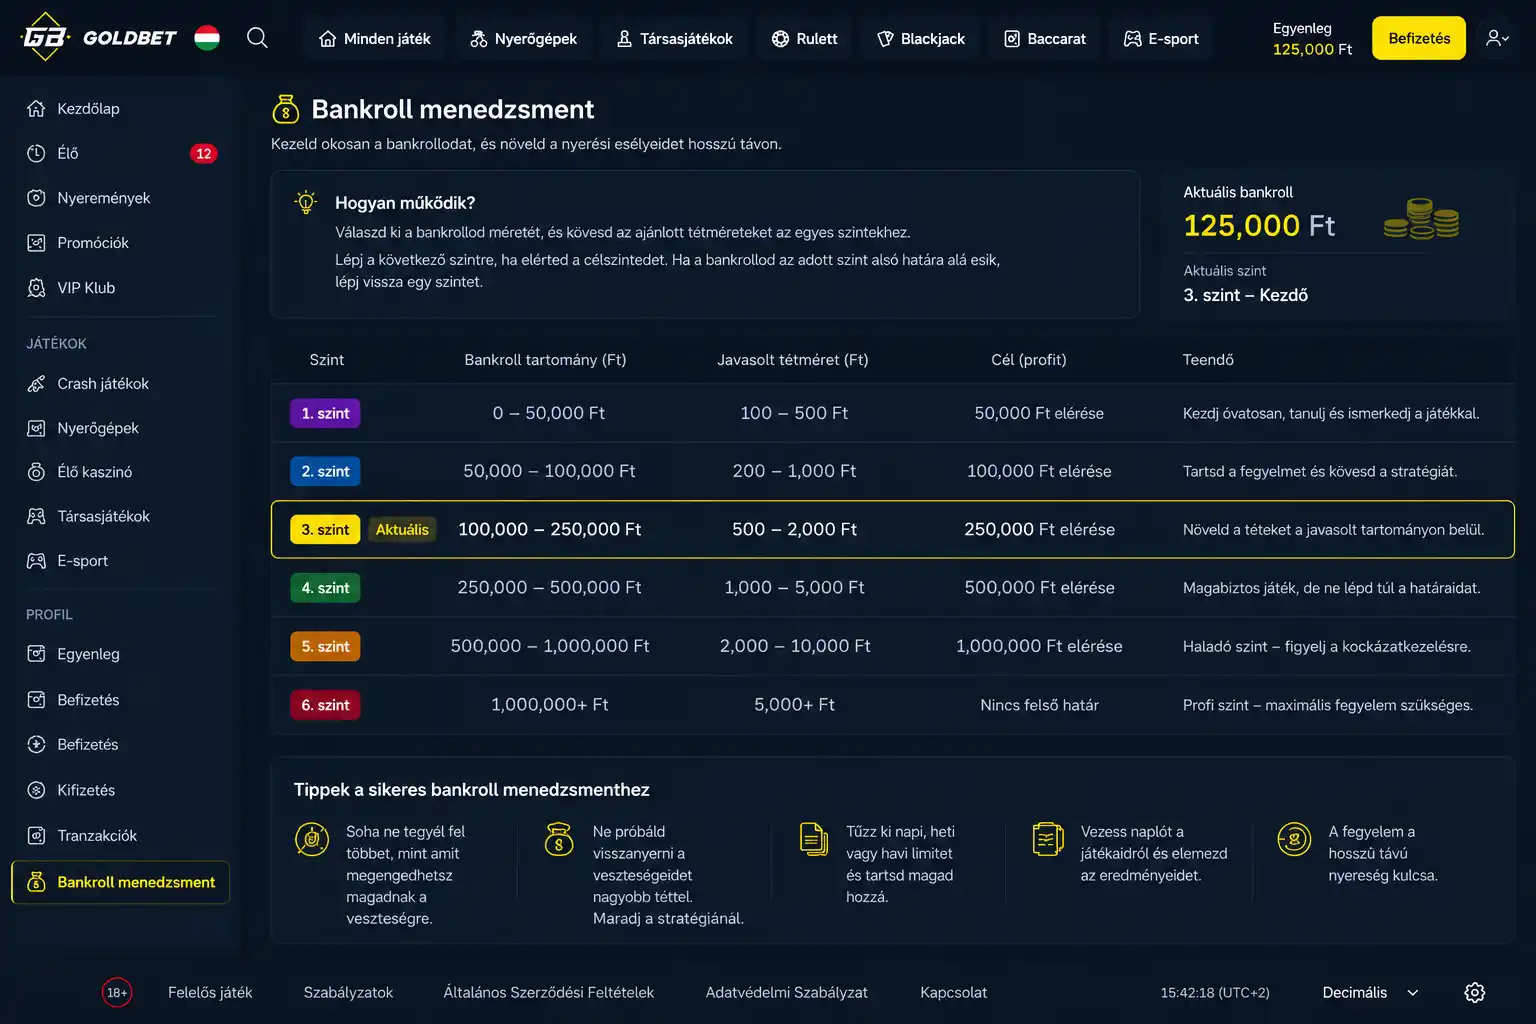Open Nyerőgépek in the top navigation
Screen dimensions: 1536x1024
[x=524, y=39]
